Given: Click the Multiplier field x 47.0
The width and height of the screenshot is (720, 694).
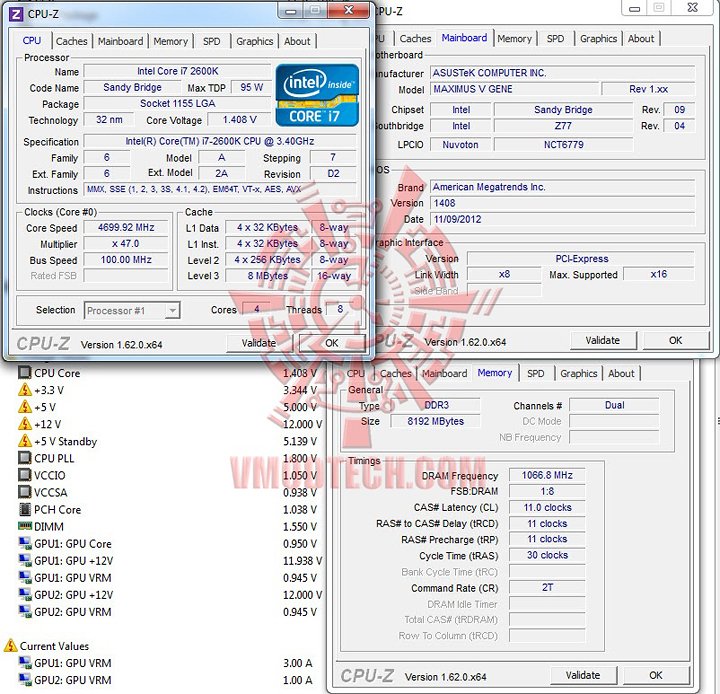Looking at the screenshot, I should [x=126, y=244].
